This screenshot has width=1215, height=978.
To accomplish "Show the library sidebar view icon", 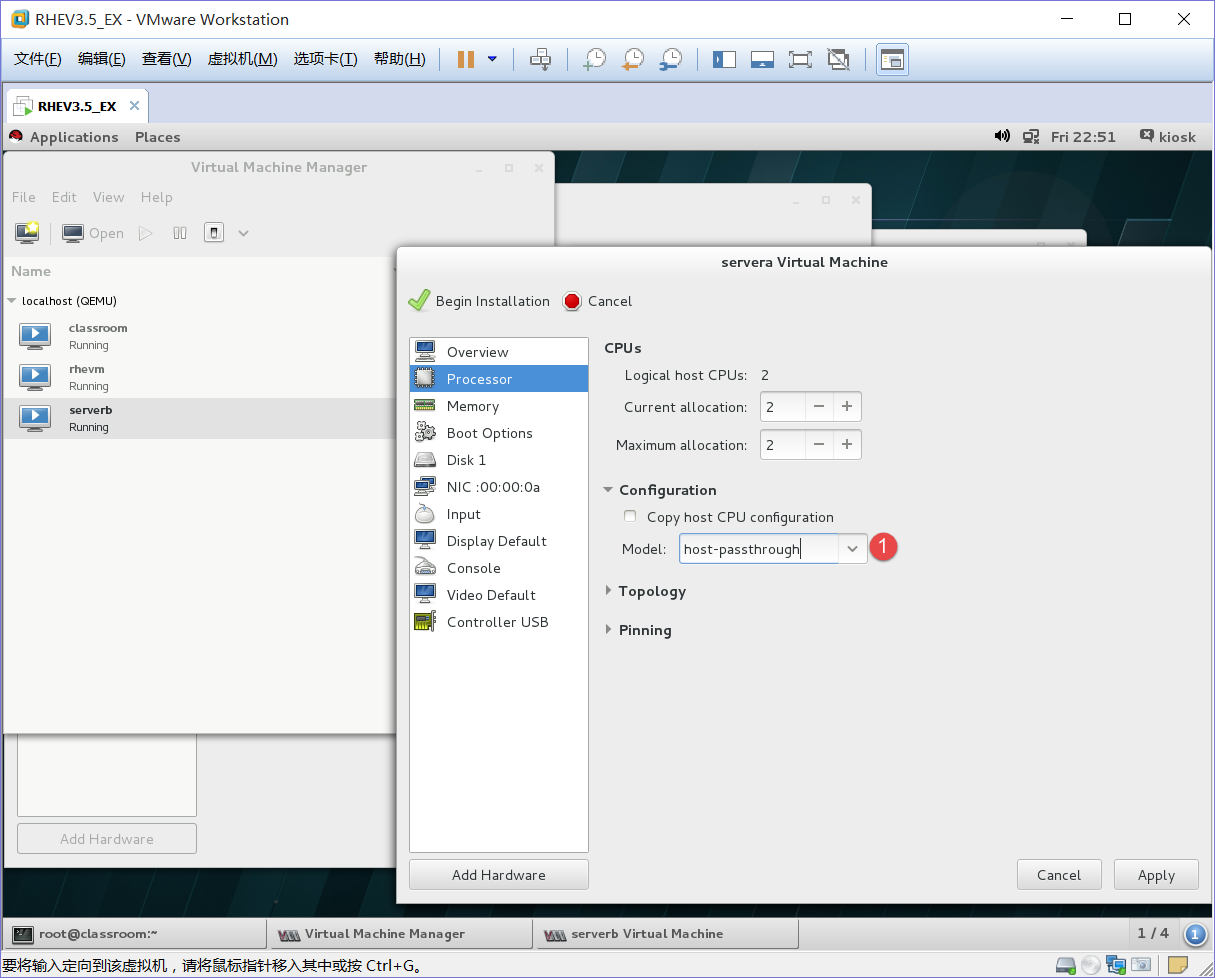I will click(724, 59).
